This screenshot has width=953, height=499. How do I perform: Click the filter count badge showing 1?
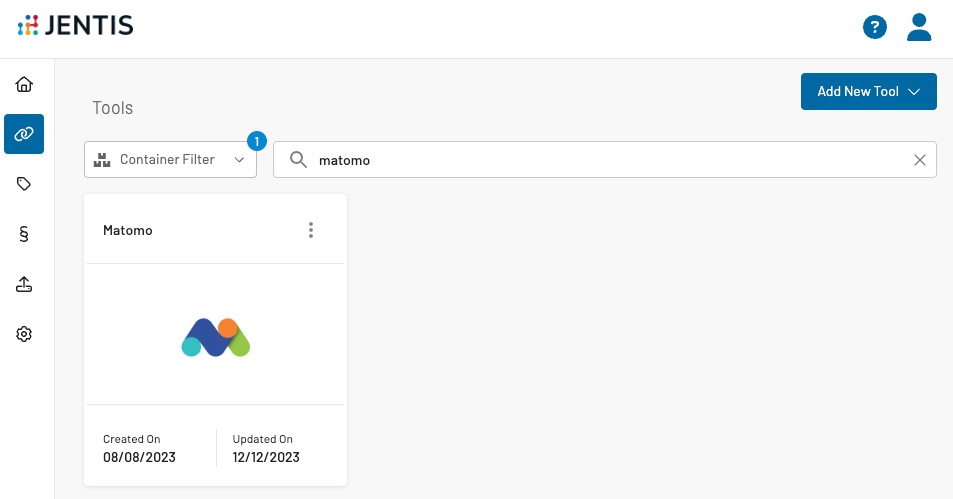point(256,141)
